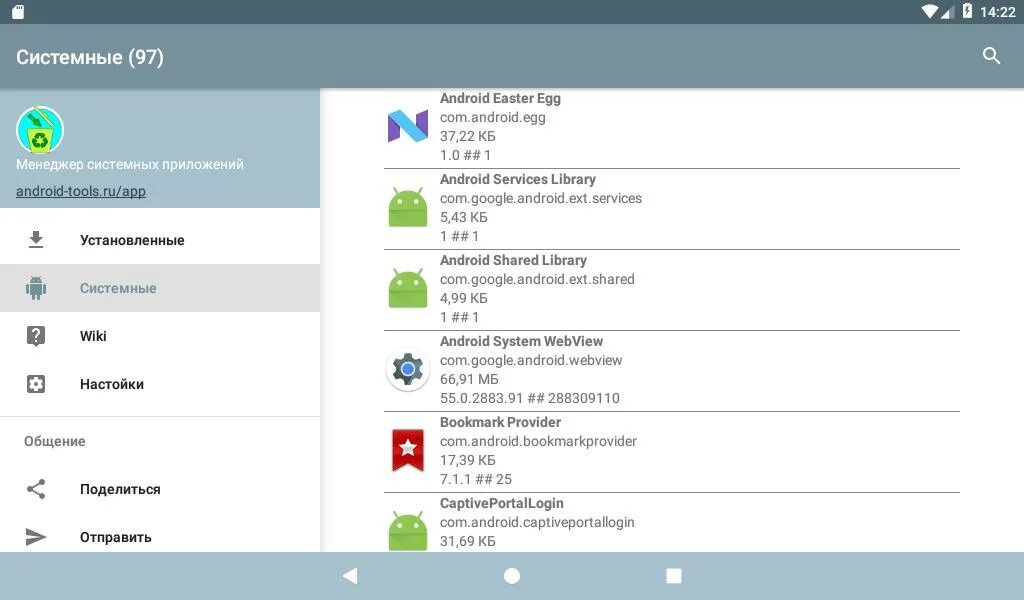Click the question mark Wiki icon
The image size is (1024, 600).
(x=36, y=336)
